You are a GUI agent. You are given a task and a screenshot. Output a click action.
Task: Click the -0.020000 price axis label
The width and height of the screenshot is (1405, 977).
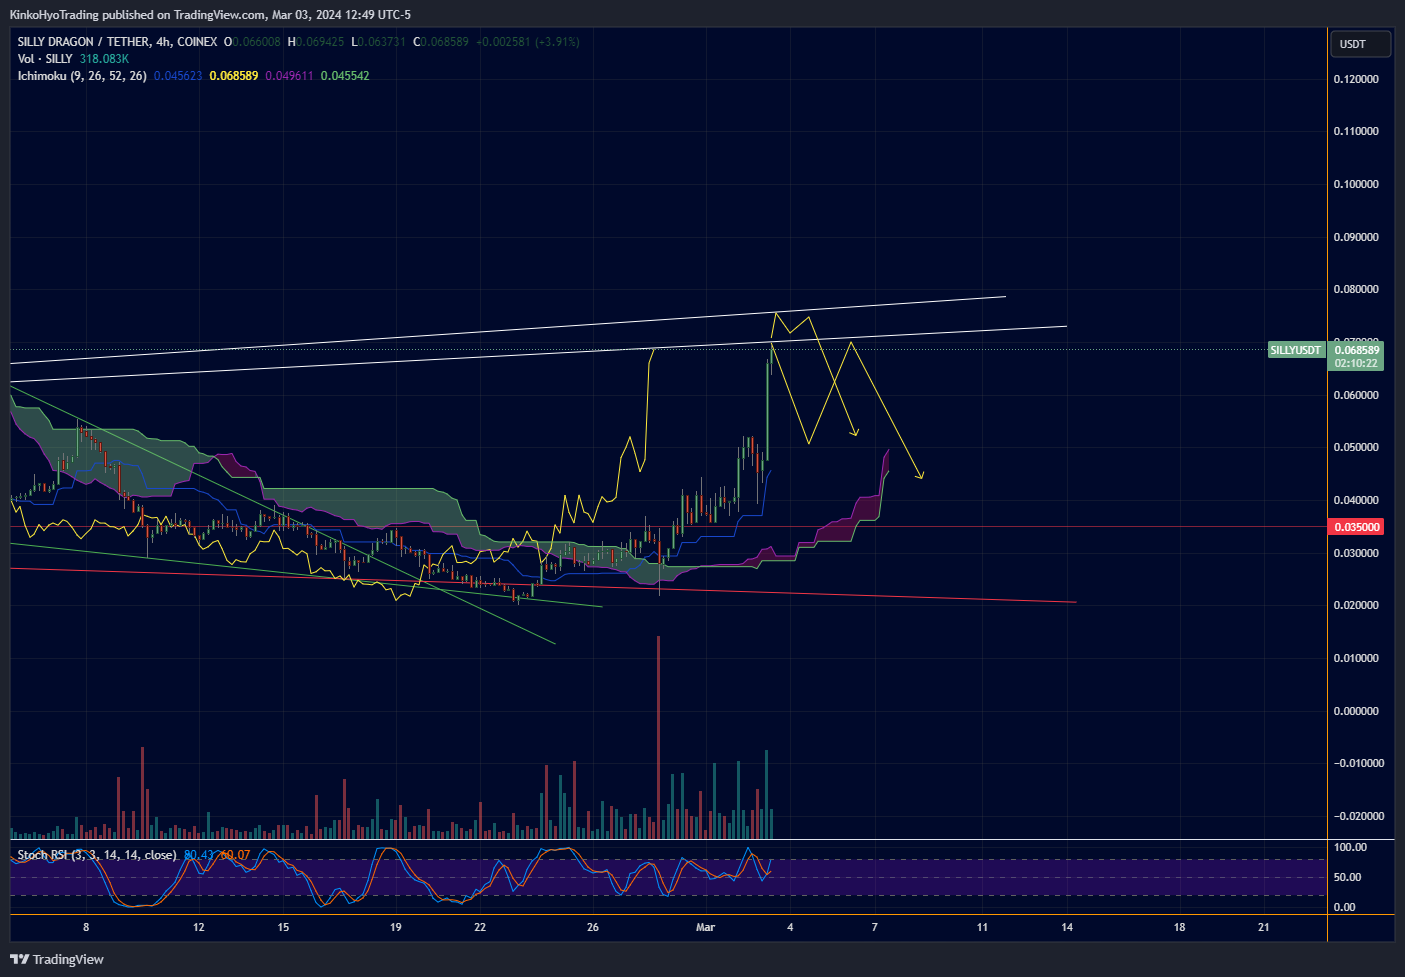pos(1359,816)
